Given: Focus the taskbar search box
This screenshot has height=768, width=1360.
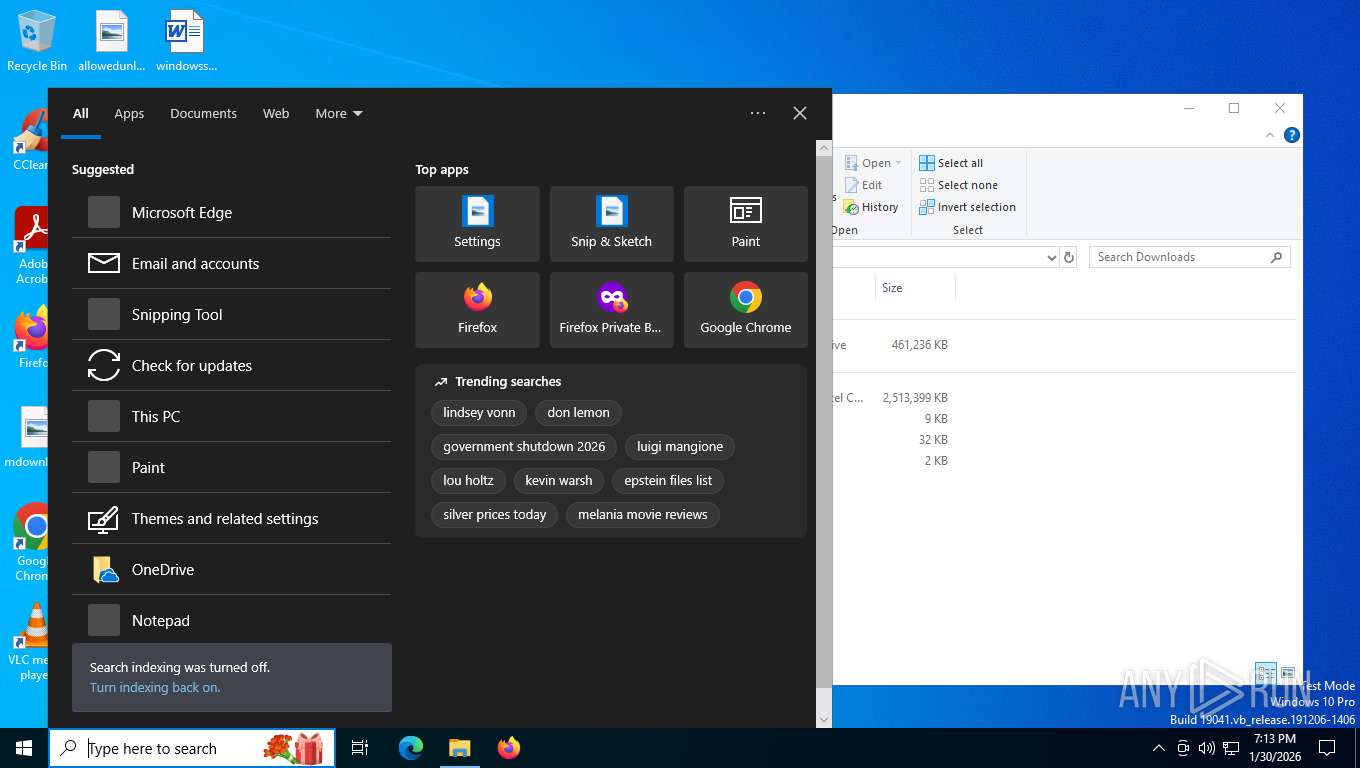Looking at the screenshot, I should (192, 748).
